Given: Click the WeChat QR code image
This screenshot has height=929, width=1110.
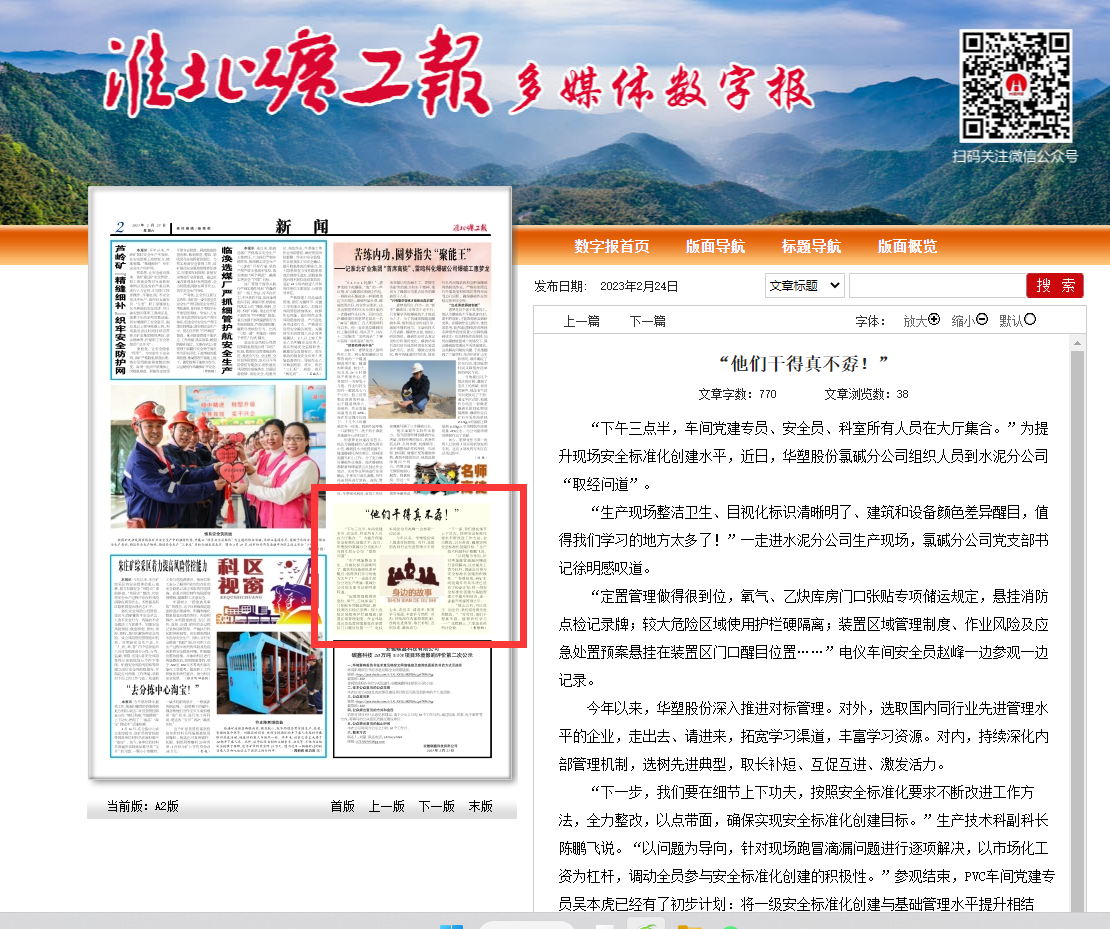Looking at the screenshot, I should point(1015,85).
